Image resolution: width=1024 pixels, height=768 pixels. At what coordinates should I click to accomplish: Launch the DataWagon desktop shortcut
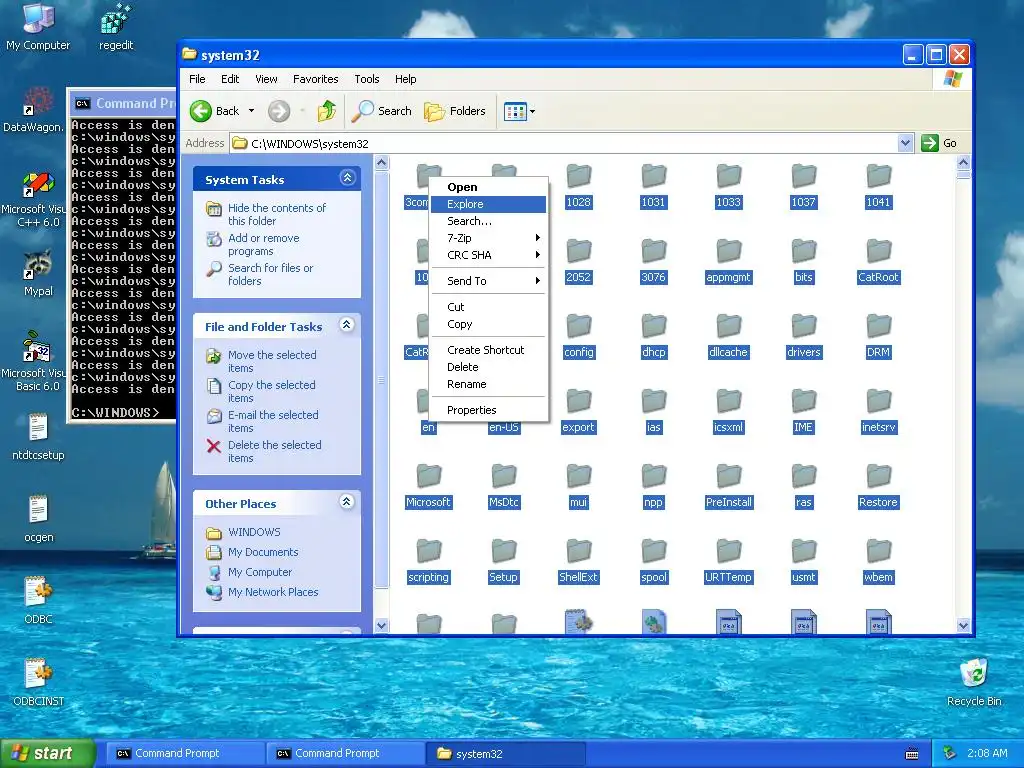point(33,109)
